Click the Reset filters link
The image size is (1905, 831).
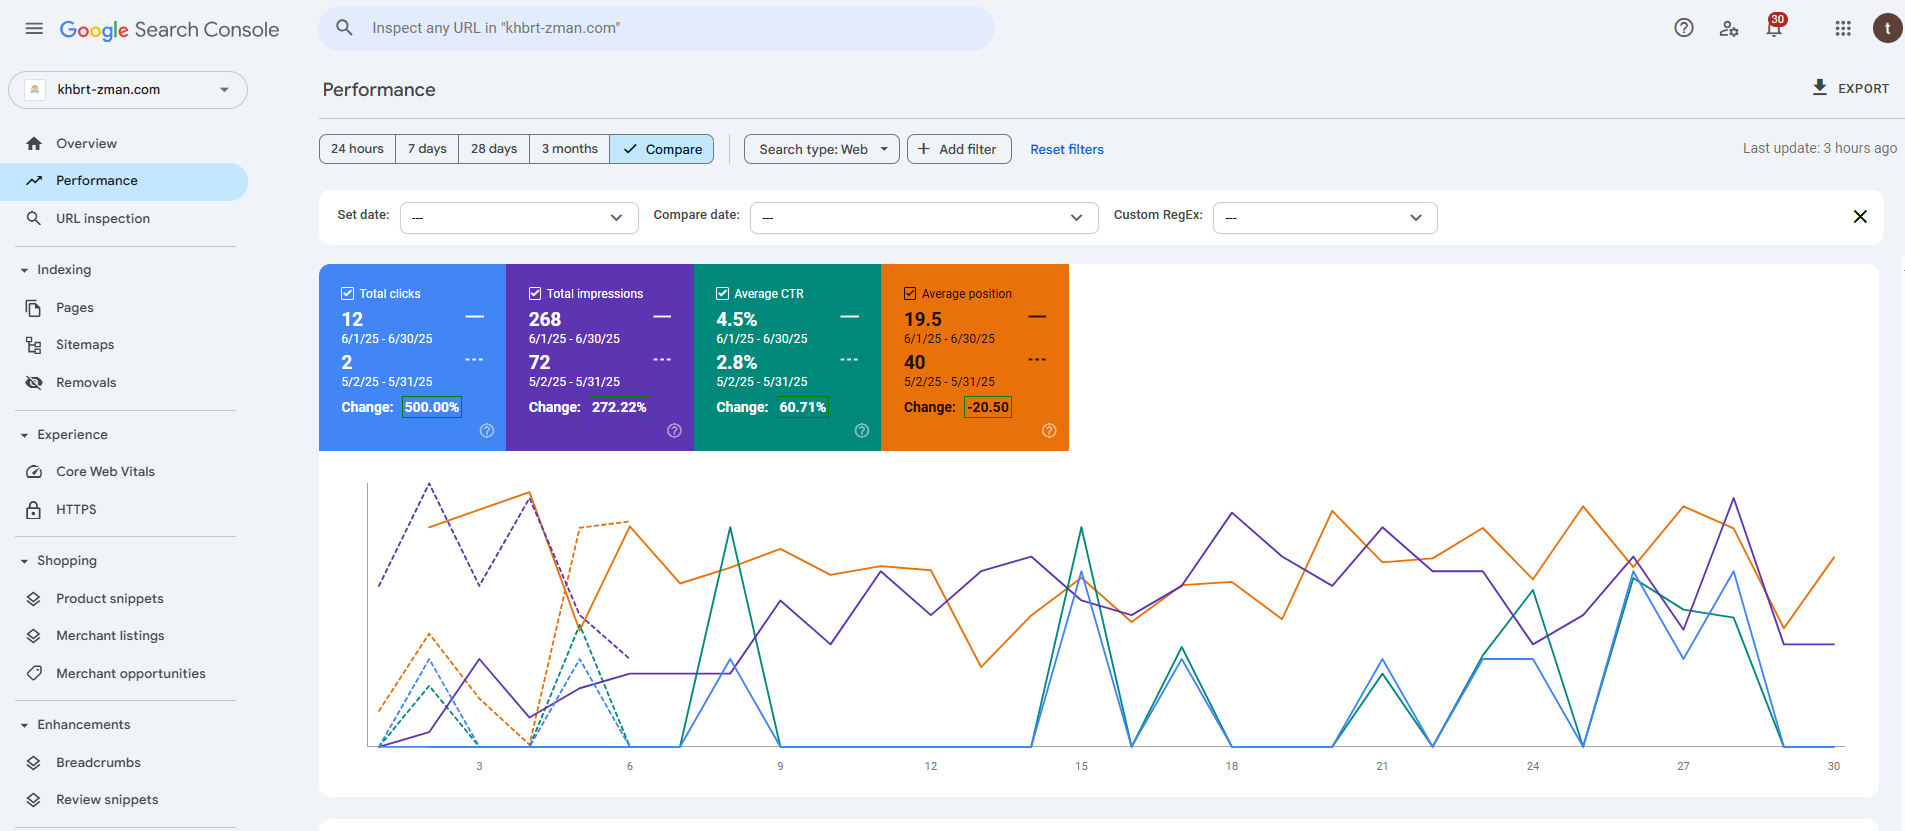click(1067, 150)
